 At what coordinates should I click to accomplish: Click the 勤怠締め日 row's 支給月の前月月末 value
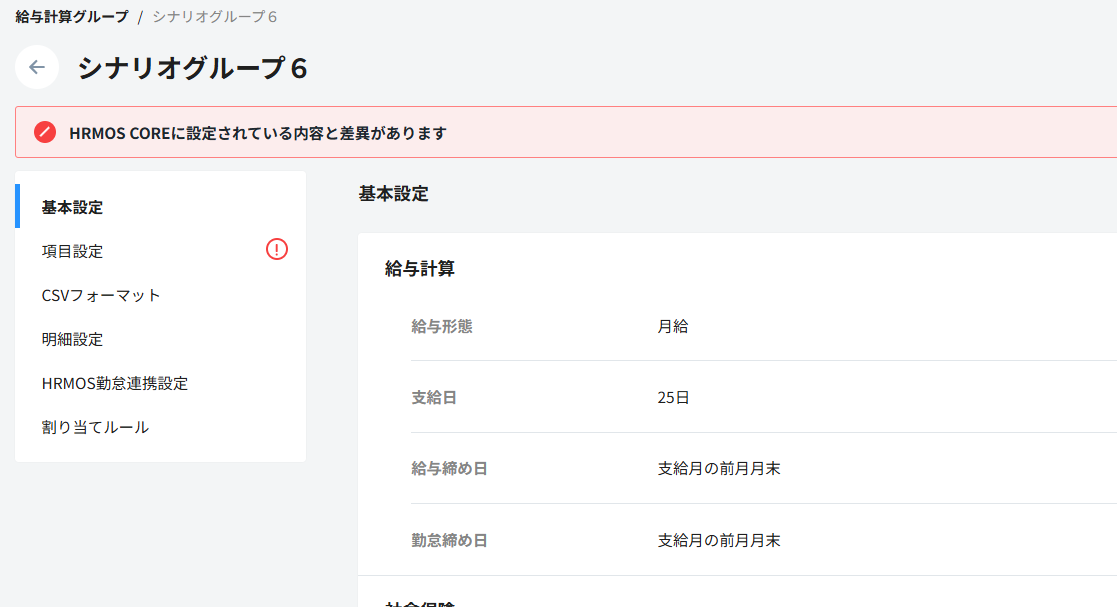coord(719,540)
